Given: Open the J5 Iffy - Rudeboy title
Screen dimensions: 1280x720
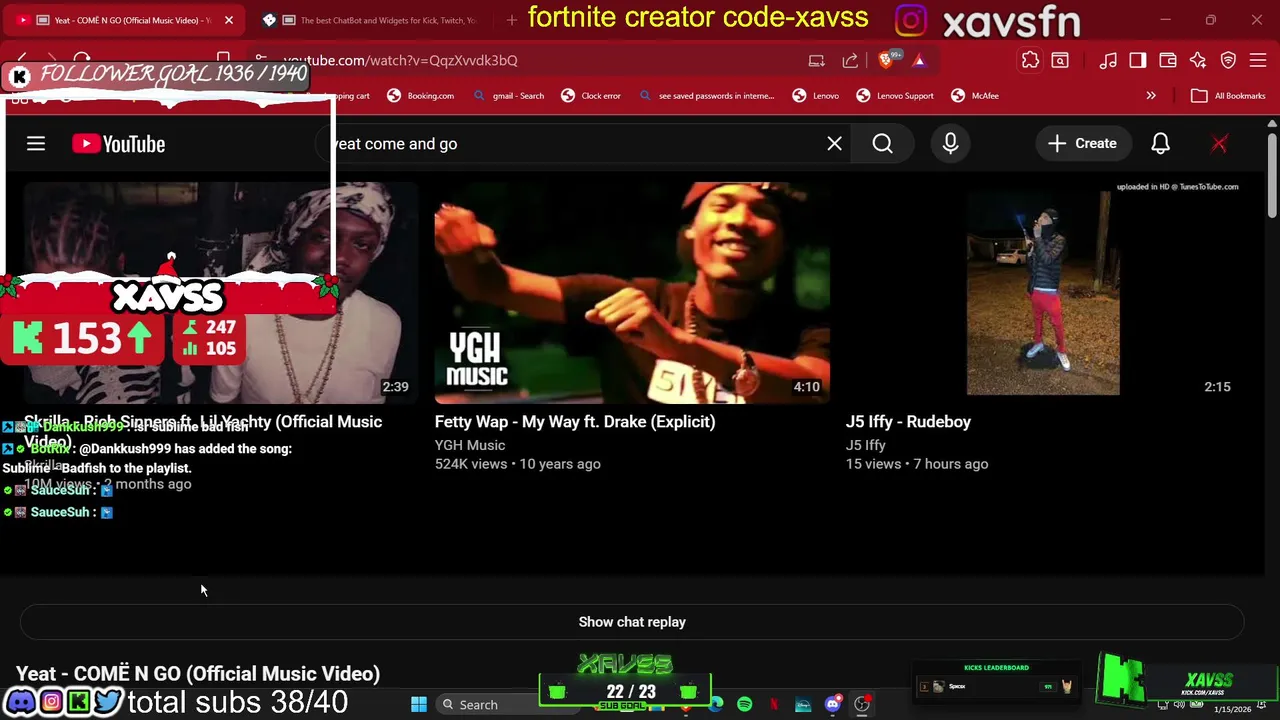Looking at the screenshot, I should pyautogui.click(x=908, y=422).
